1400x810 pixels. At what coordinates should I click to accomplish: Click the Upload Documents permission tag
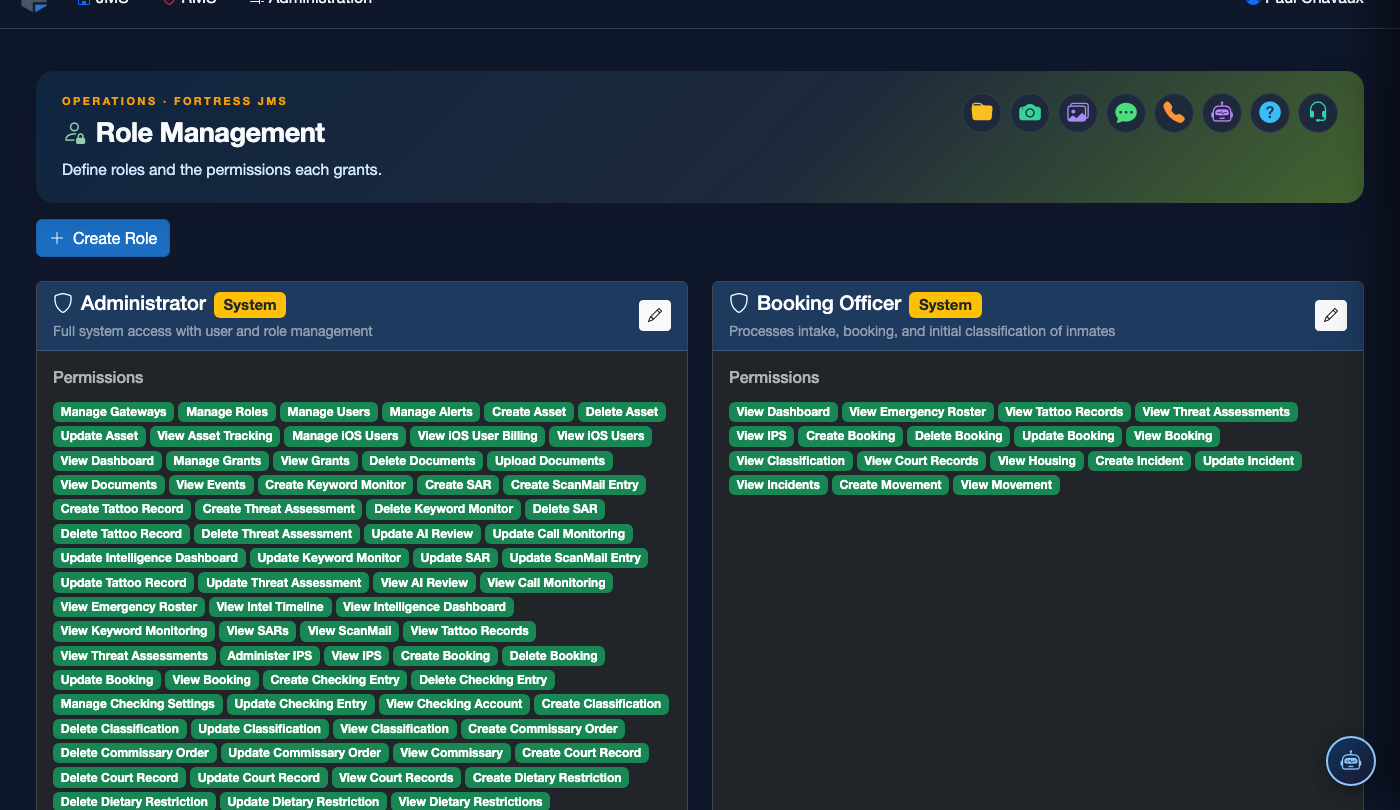pyautogui.click(x=550, y=461)
